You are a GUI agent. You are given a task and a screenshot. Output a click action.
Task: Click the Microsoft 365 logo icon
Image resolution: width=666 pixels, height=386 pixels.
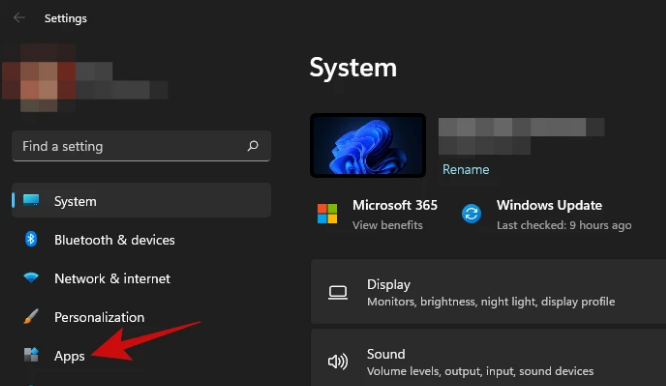pyautogui.click(x=327, y=214)
